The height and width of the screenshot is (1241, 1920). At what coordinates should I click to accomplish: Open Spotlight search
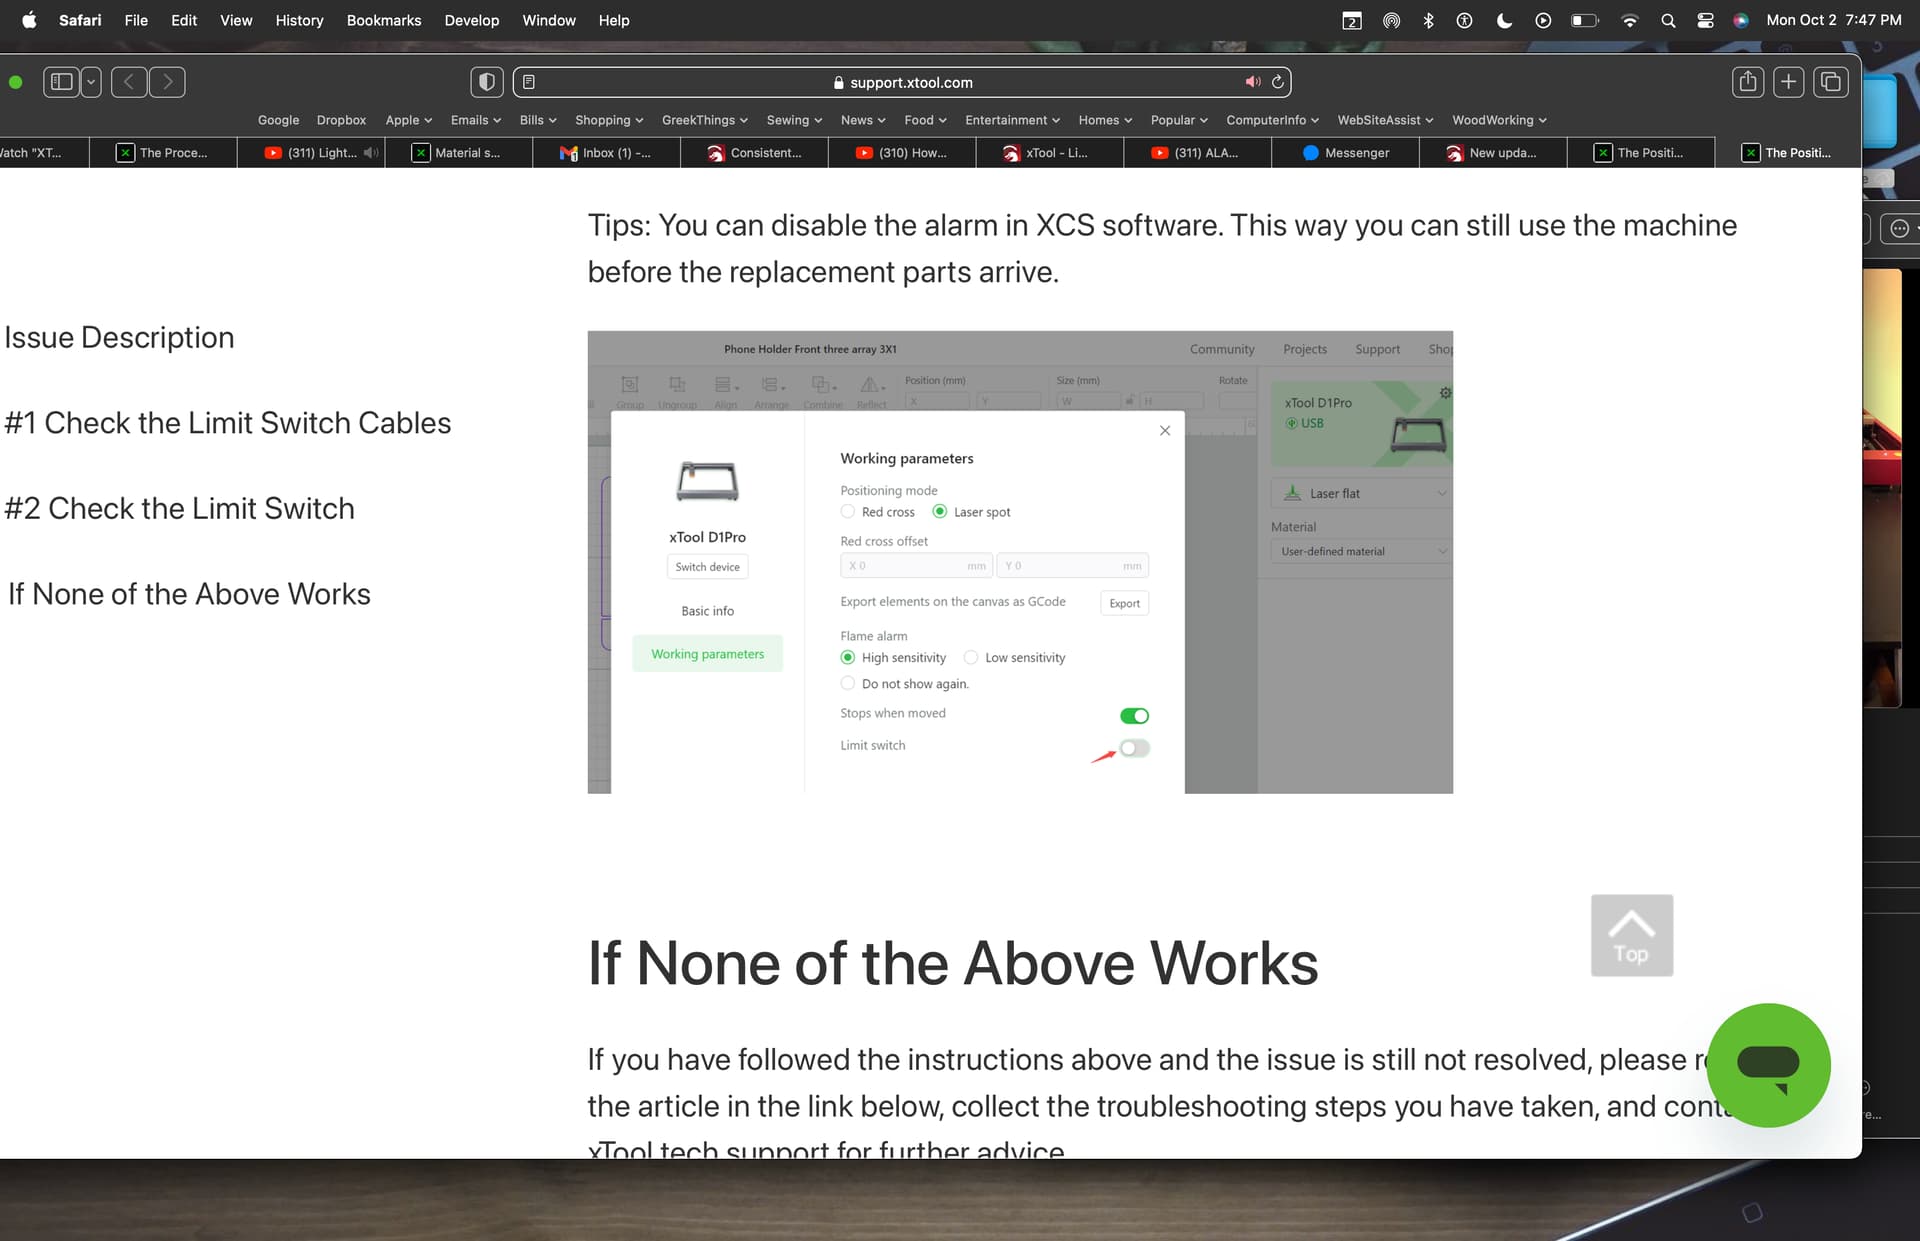(1668, 20)
